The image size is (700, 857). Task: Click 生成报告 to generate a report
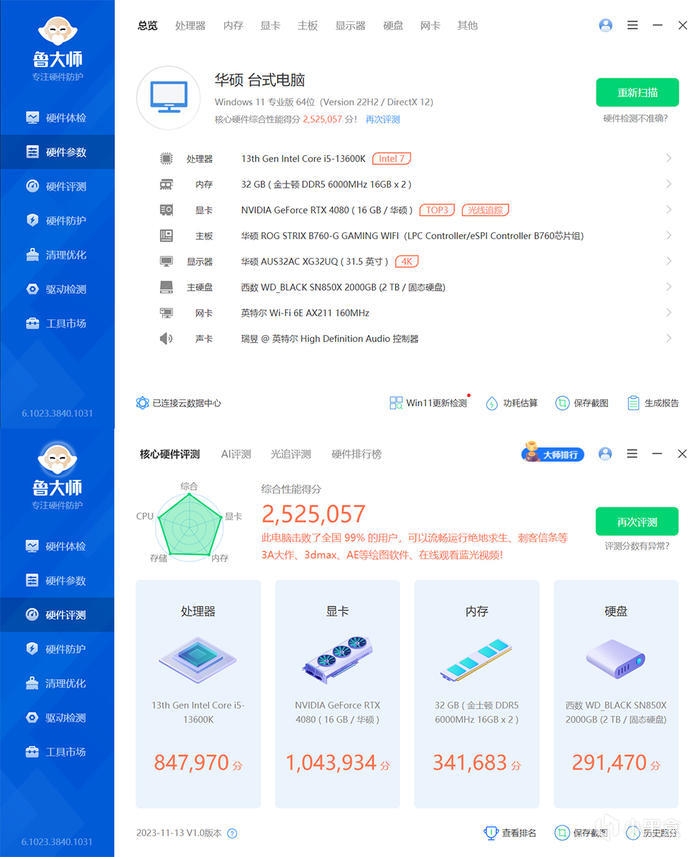coord(652,403)
